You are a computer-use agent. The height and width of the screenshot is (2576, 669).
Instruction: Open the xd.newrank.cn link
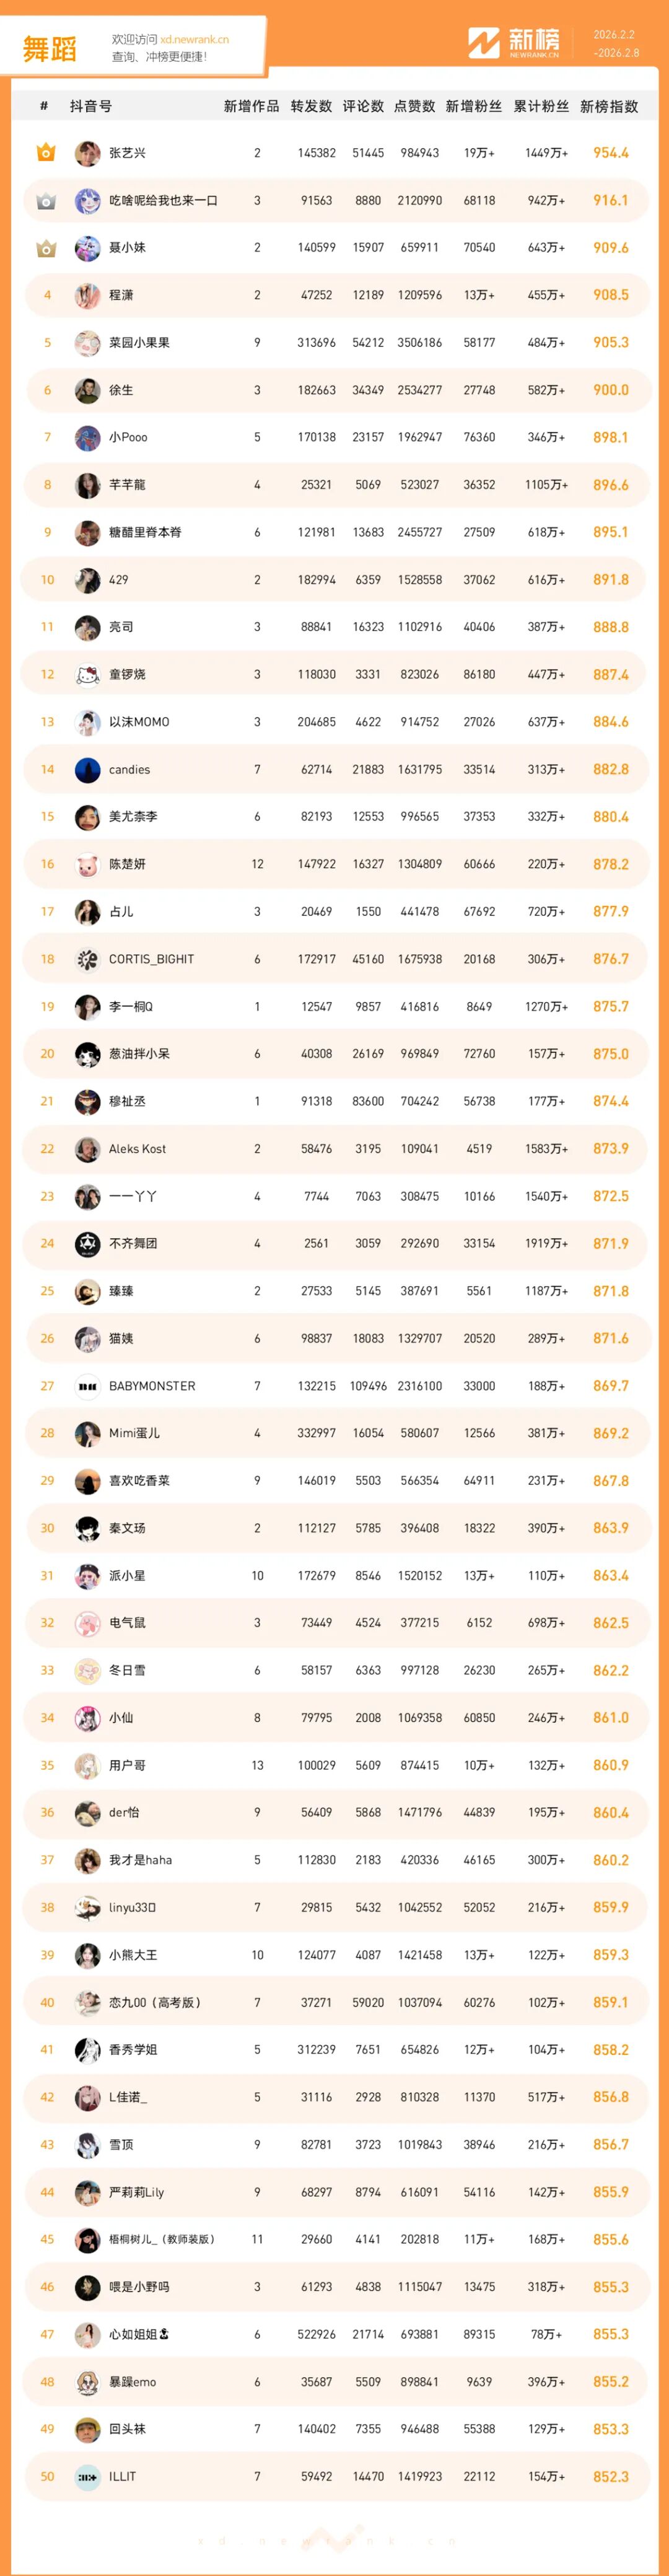pos(194,40)
